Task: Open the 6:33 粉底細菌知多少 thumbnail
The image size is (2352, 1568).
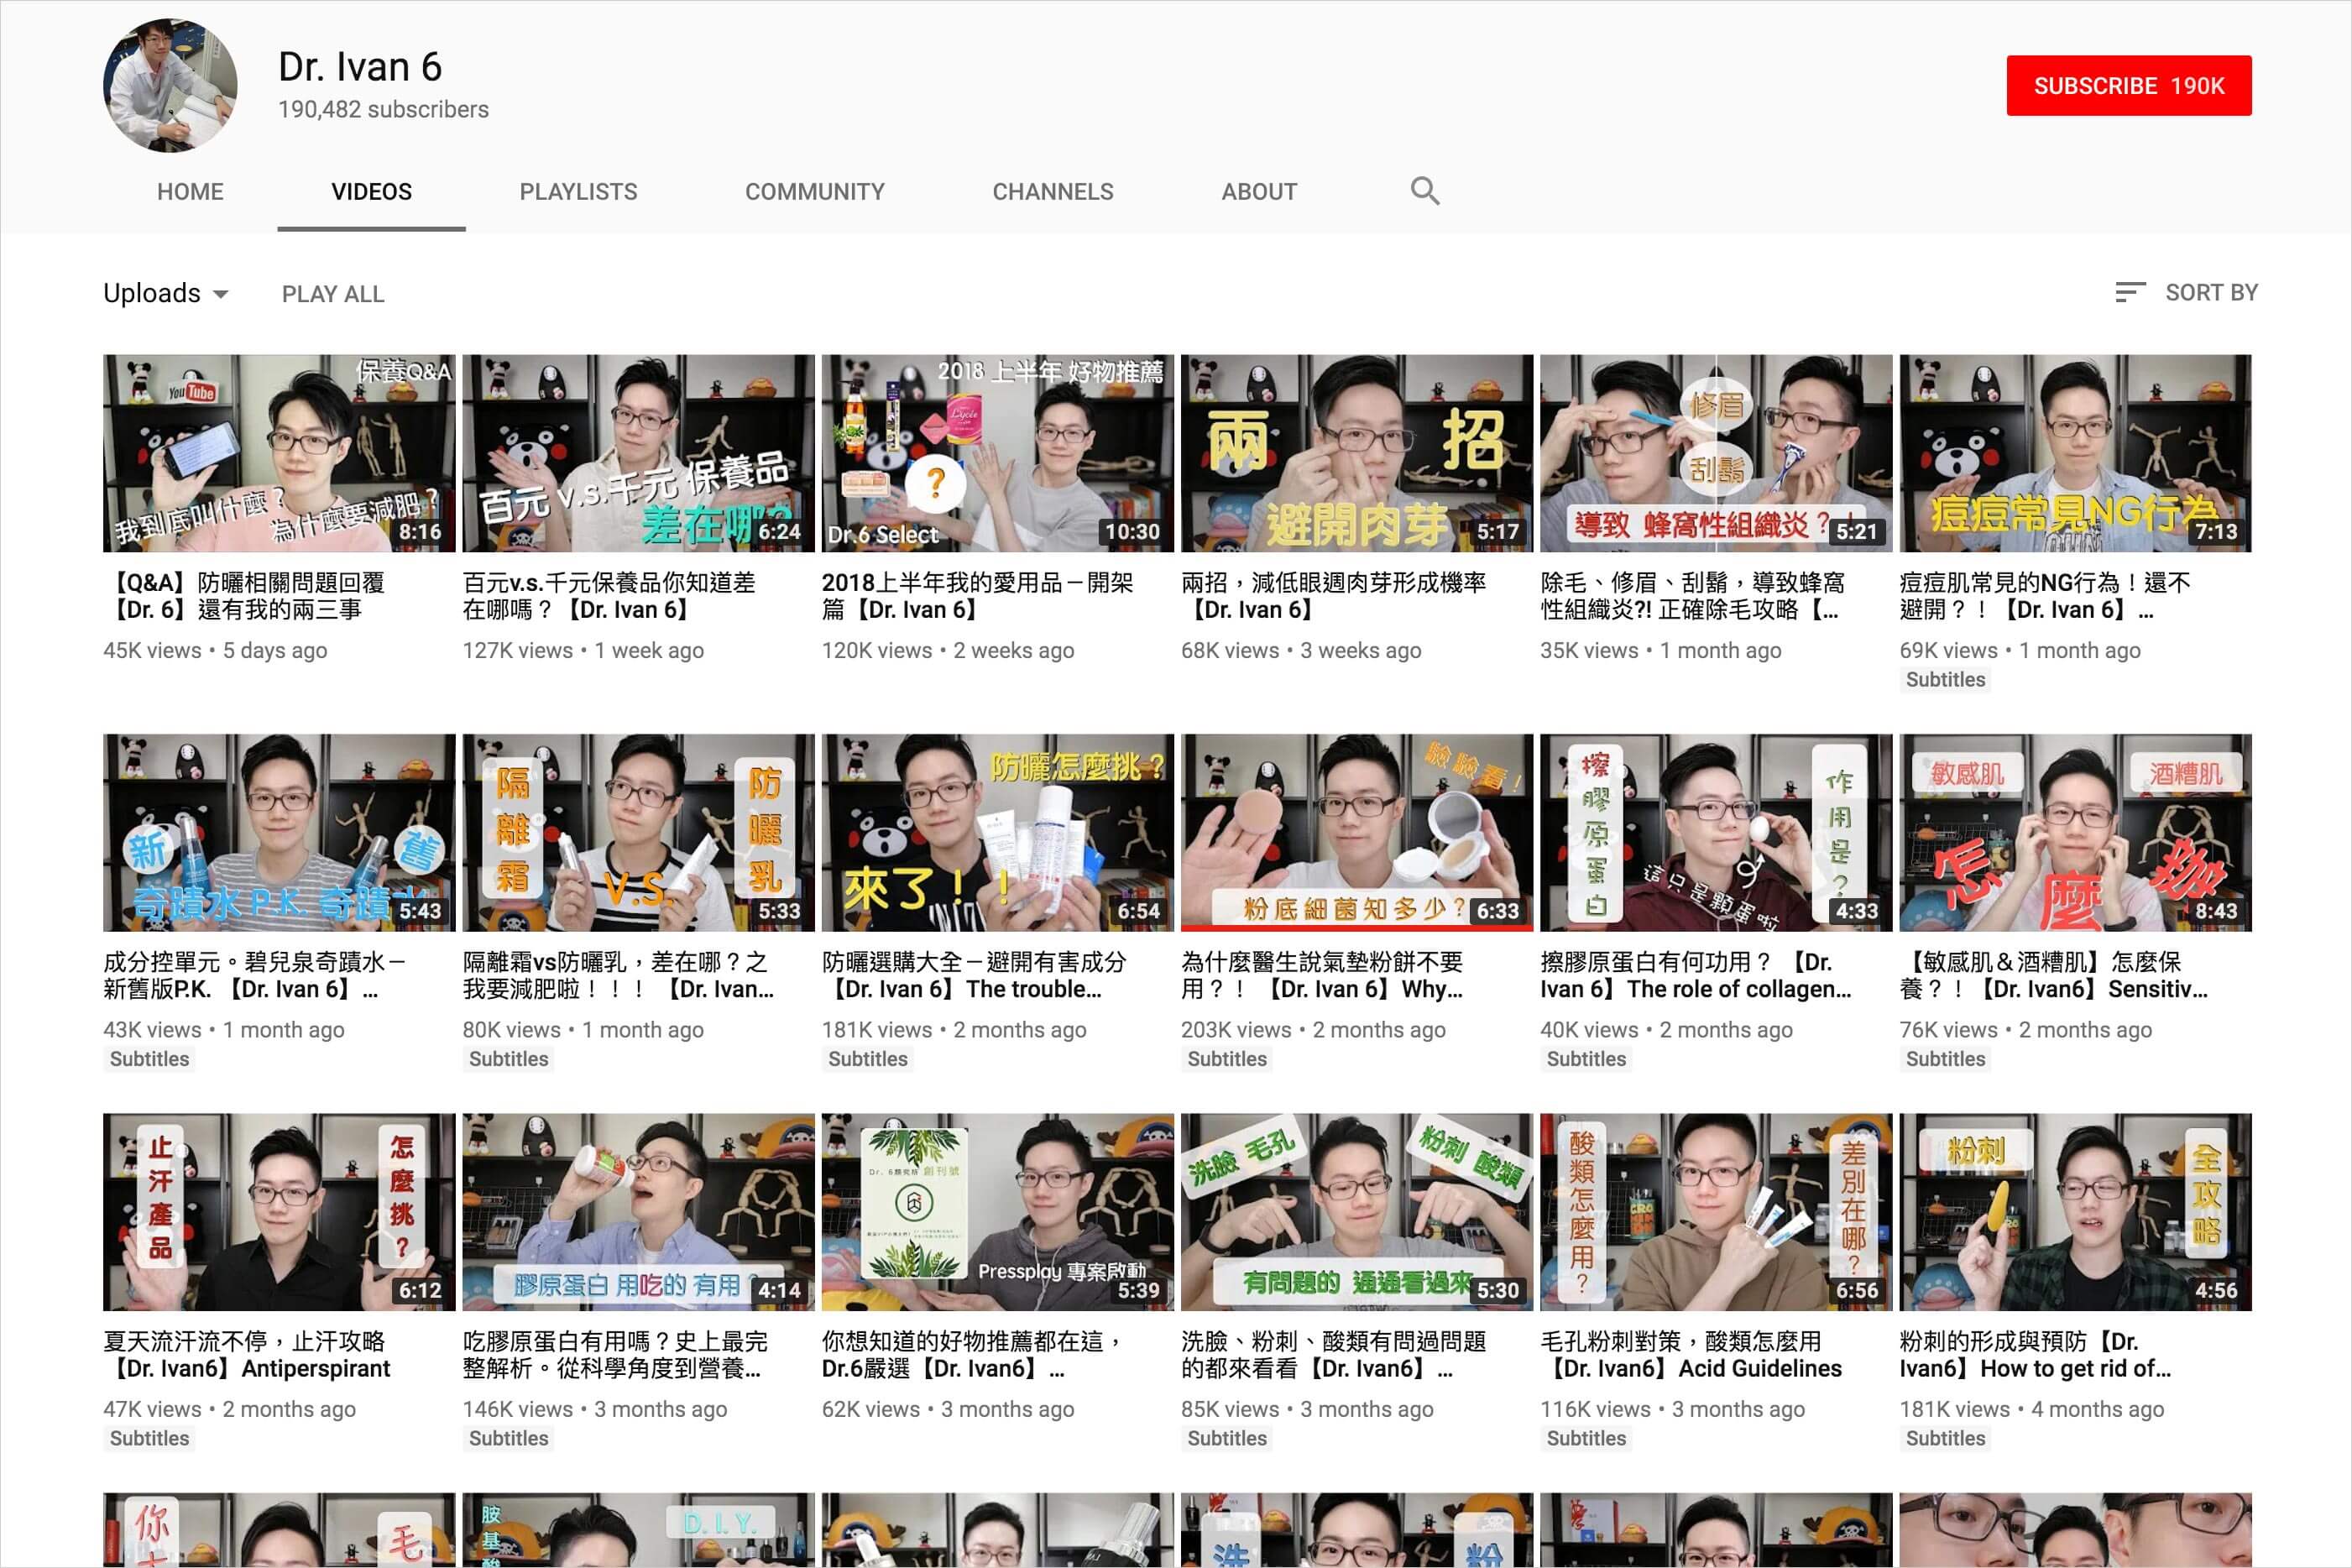Action: 1356,832
